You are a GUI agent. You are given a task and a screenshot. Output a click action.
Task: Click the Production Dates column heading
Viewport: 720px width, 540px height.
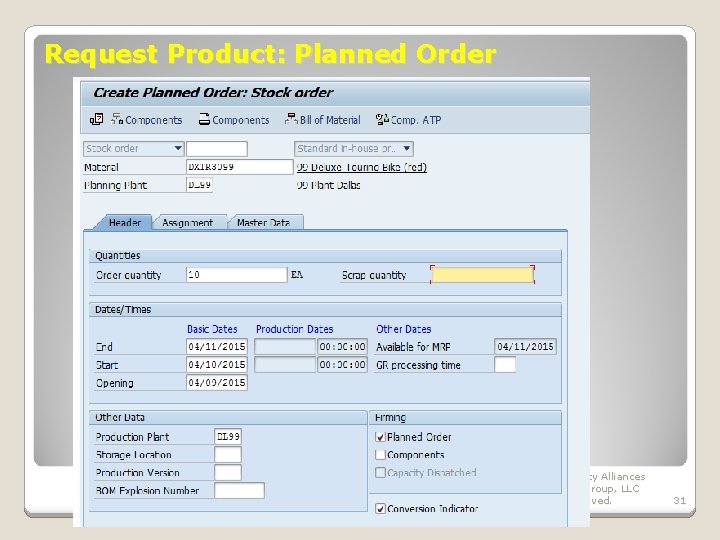click(x=294, y=329)
